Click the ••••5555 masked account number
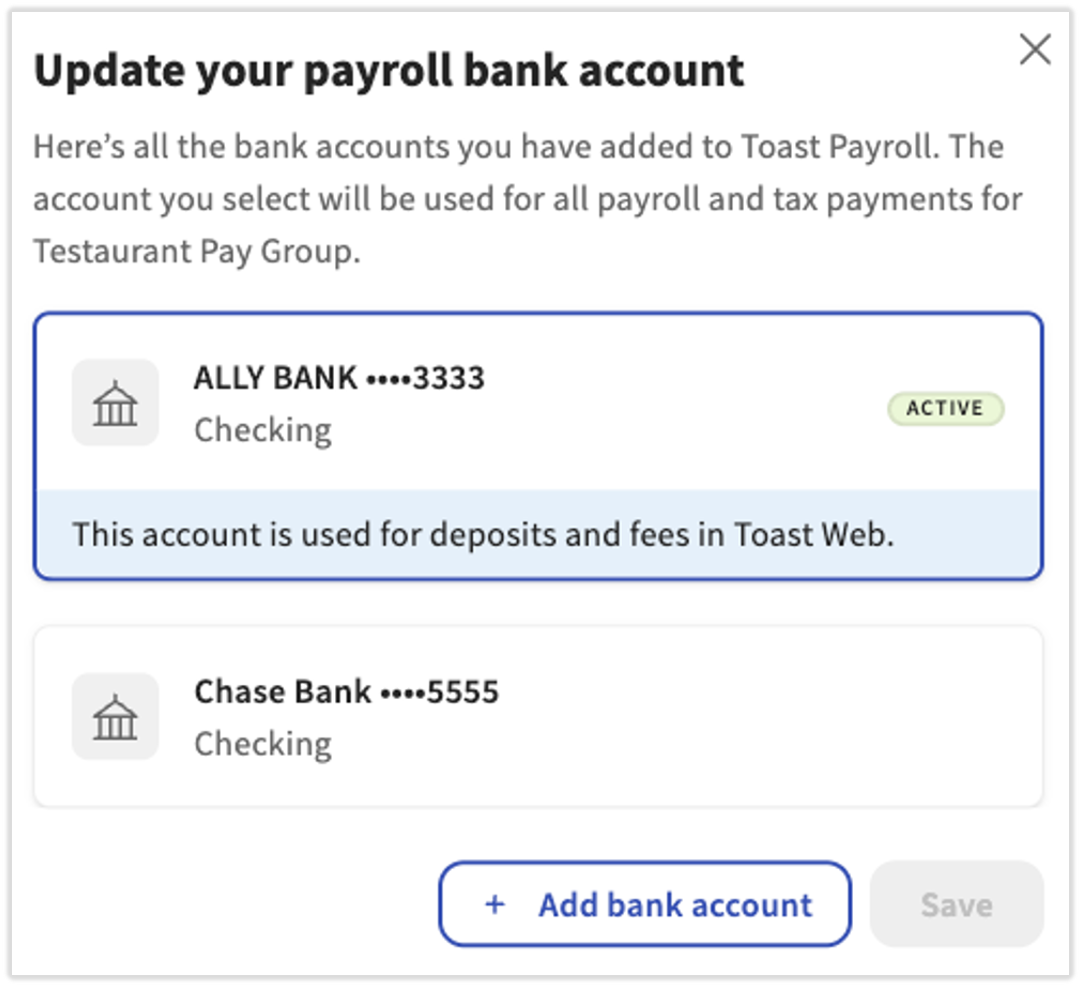 click(x=440, y=692)
